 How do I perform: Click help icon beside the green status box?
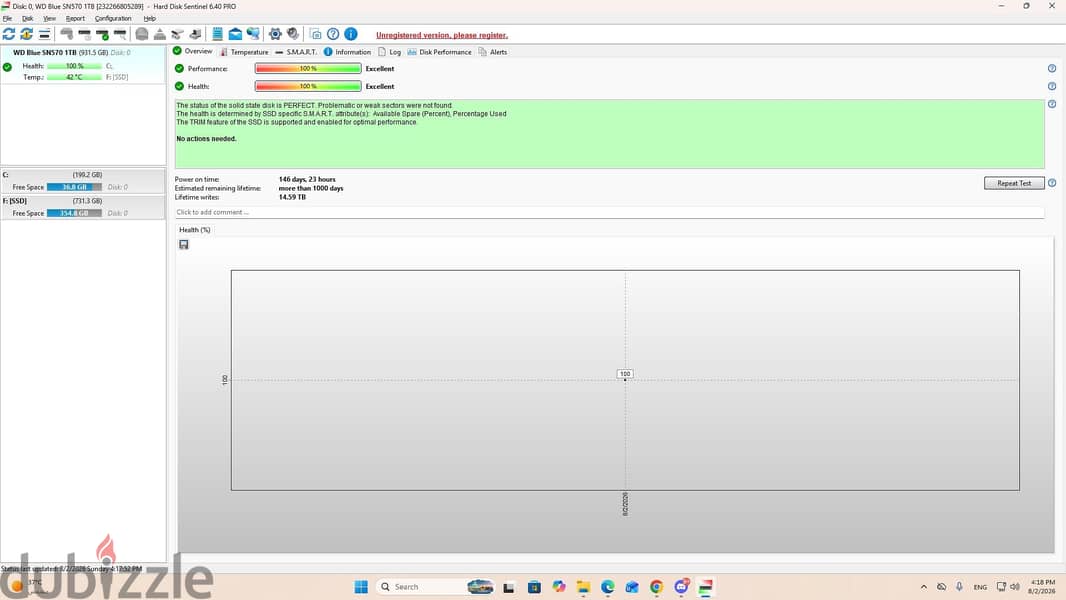(1052, 104)
